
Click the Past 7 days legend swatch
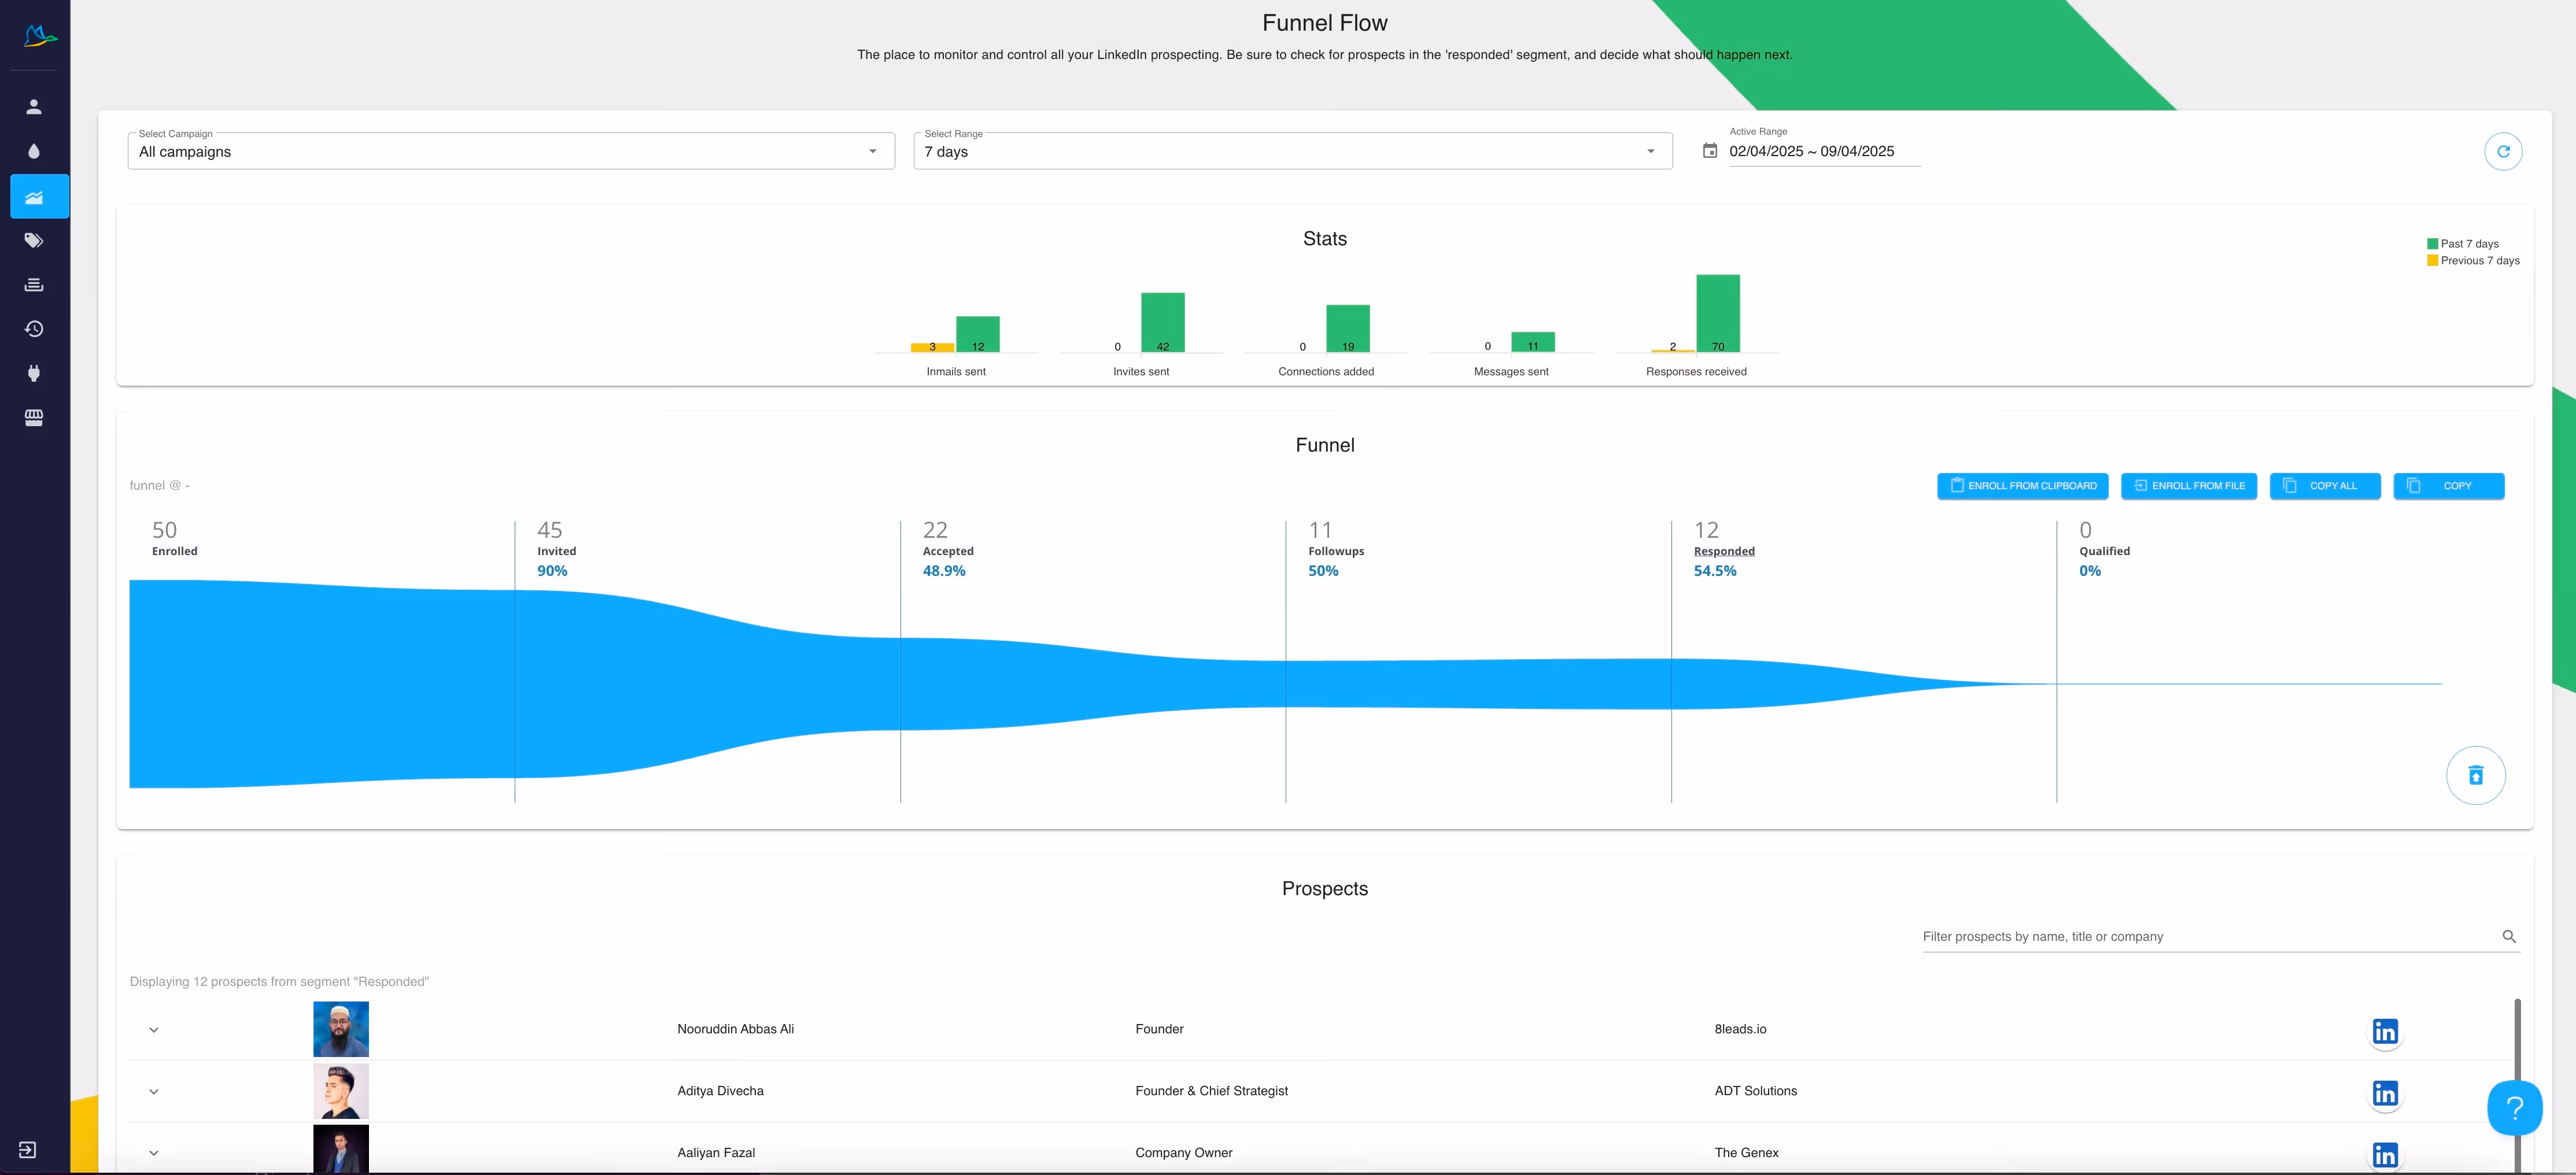click(2432, 244)
